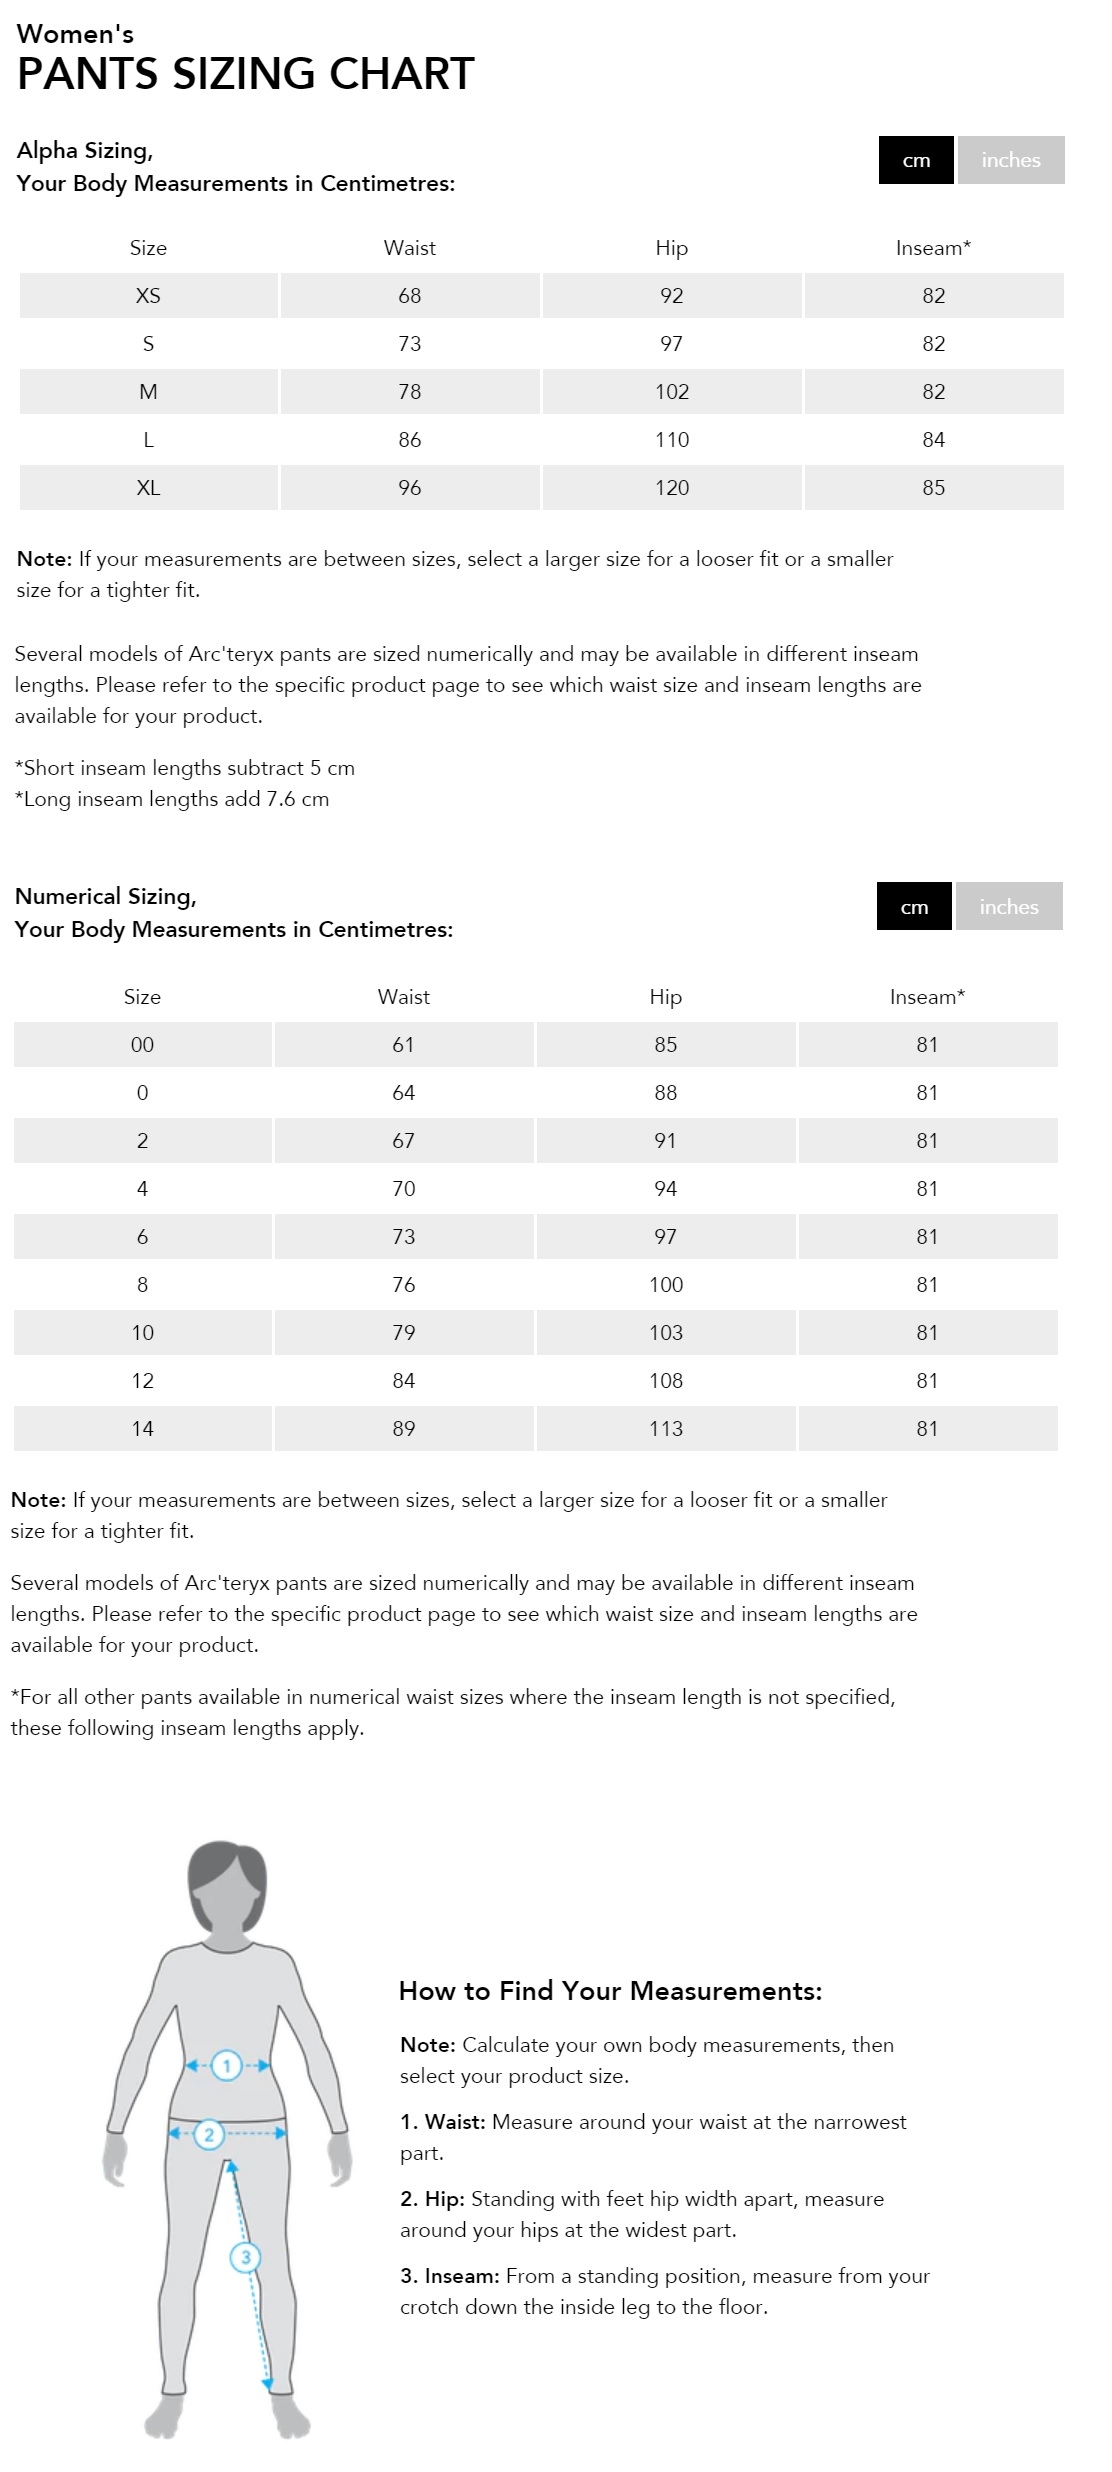Click the inseam marker number 3 on figure

click(245, 2257)
